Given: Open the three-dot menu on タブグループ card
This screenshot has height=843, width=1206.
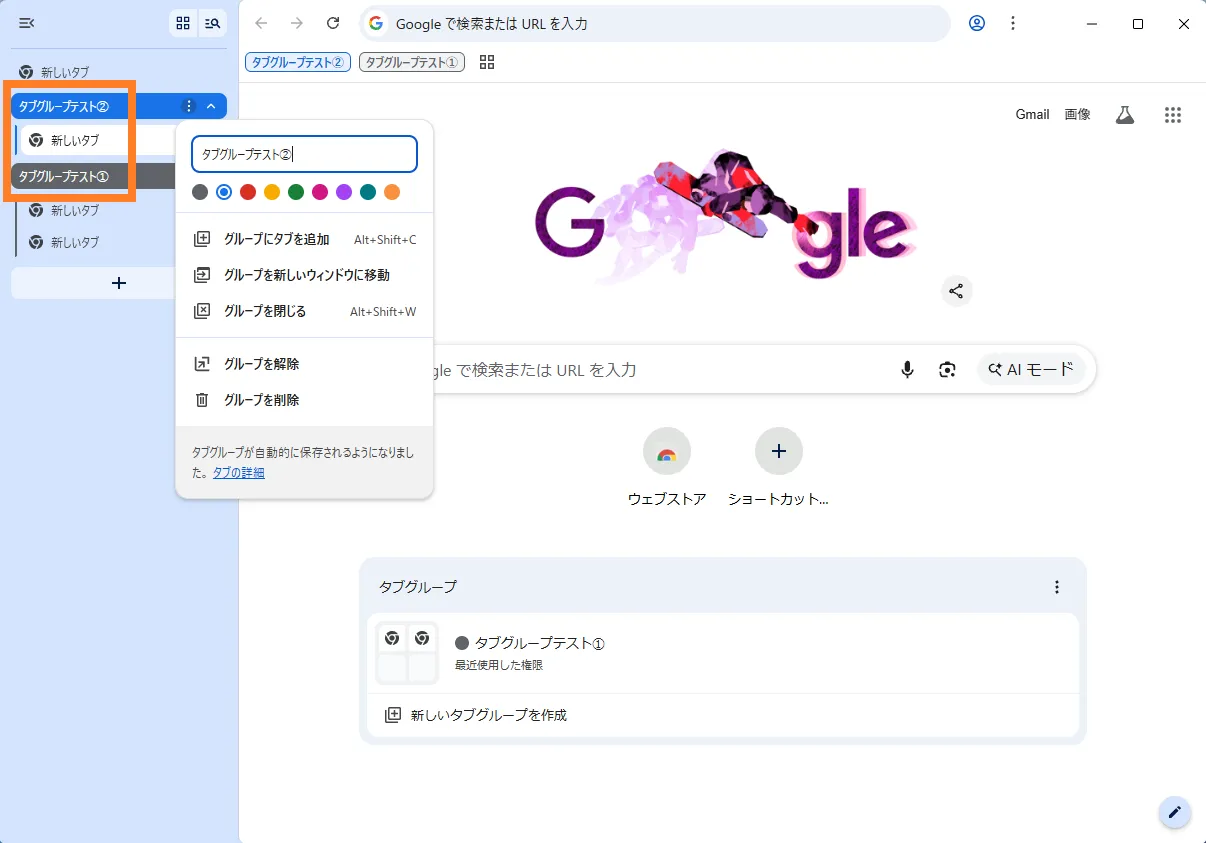Looking at the screenshot, I should 1057,587.
